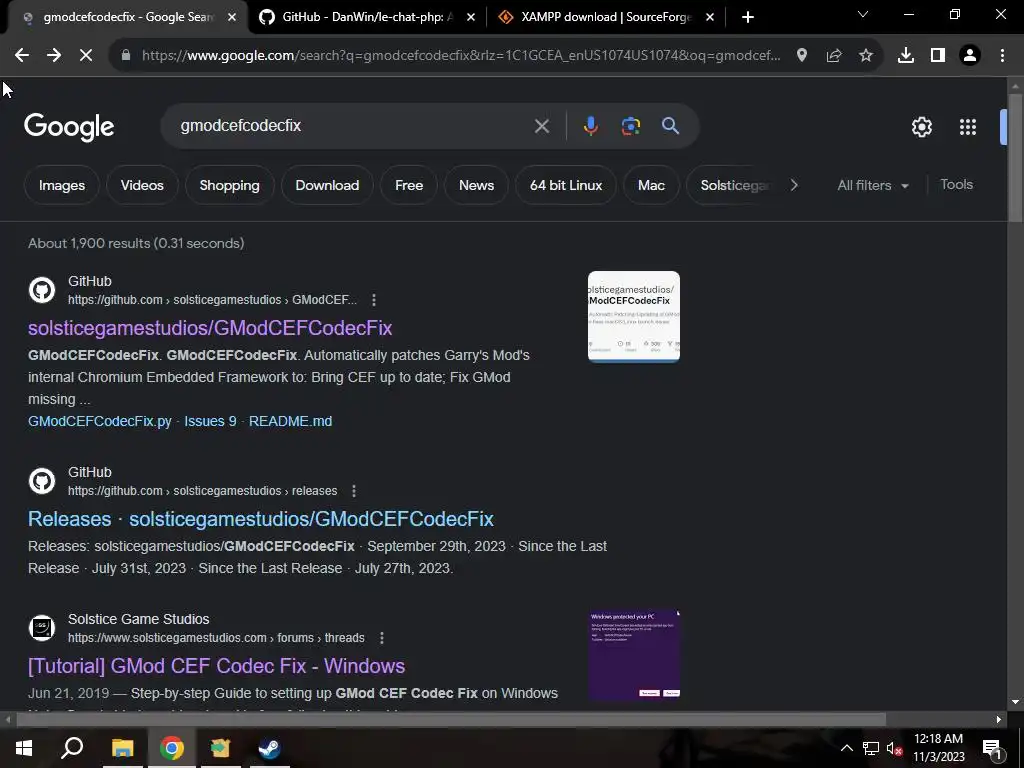This screenshot has width=1024, height=768.
Task: Open the Tools button
Action: coord(956,185)
